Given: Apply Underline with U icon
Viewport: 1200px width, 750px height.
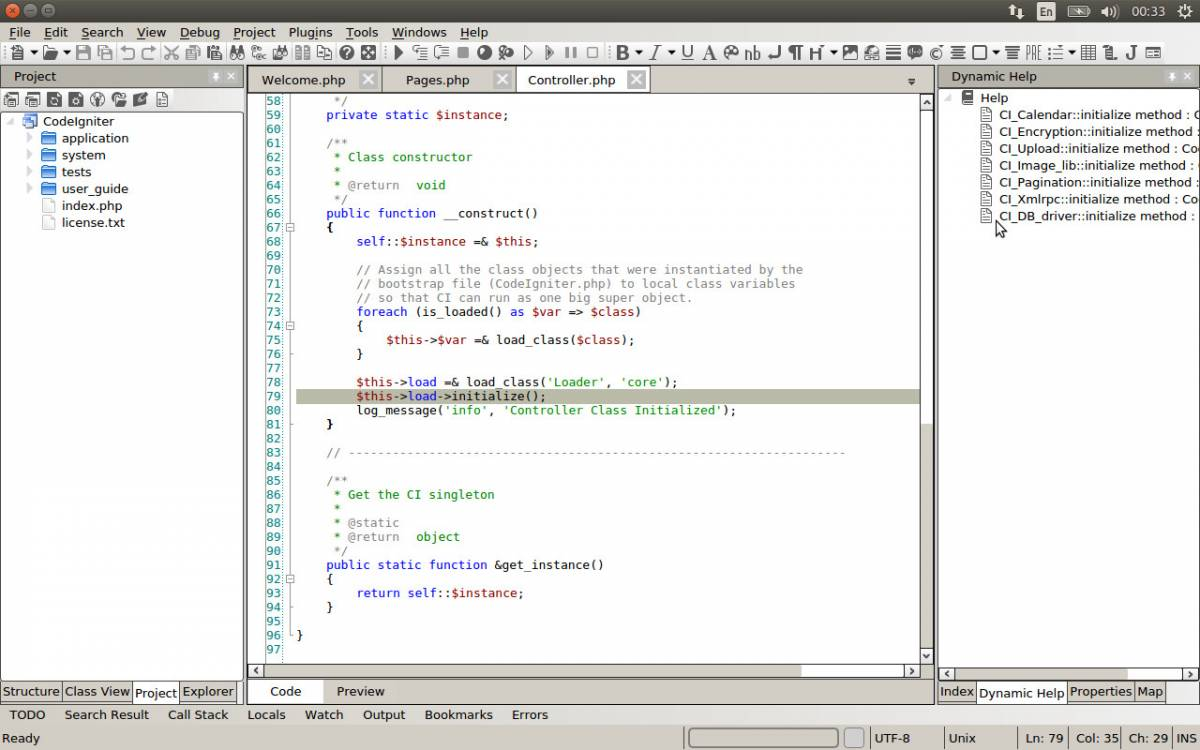Looking at the screenshot, I should (687, 53).
